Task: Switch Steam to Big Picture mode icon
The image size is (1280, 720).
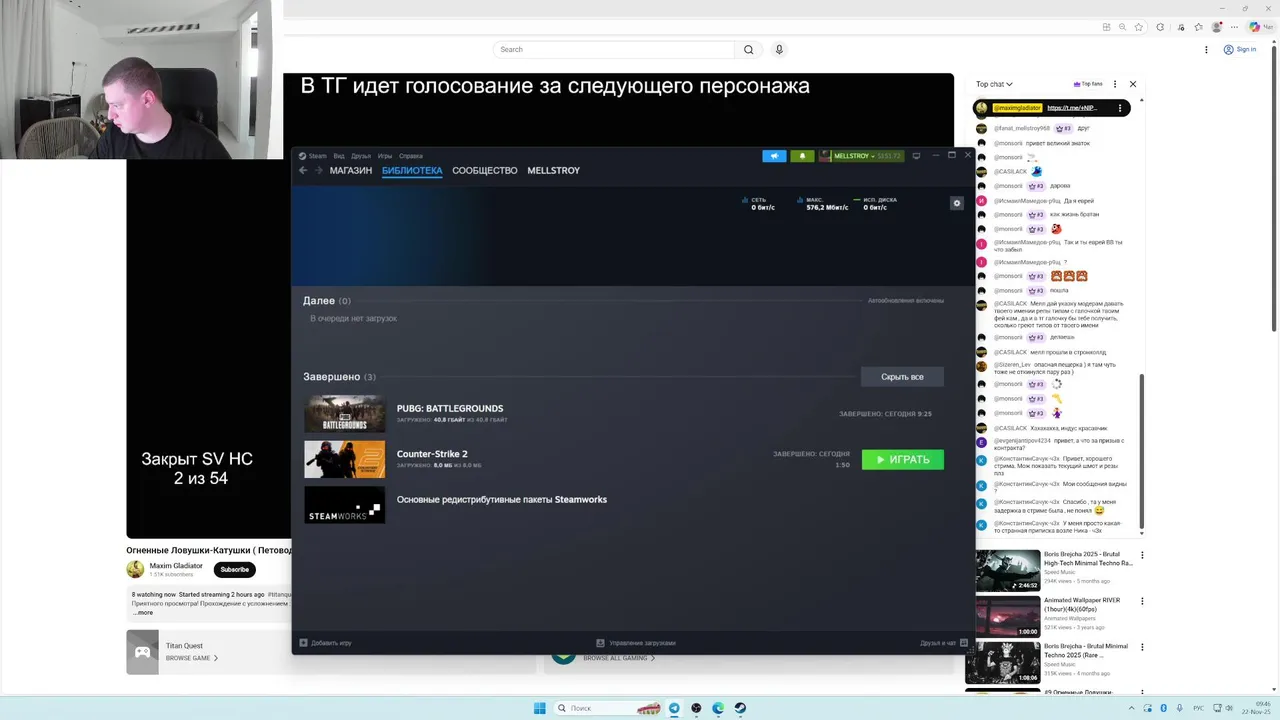Action: tap(916, 156)
